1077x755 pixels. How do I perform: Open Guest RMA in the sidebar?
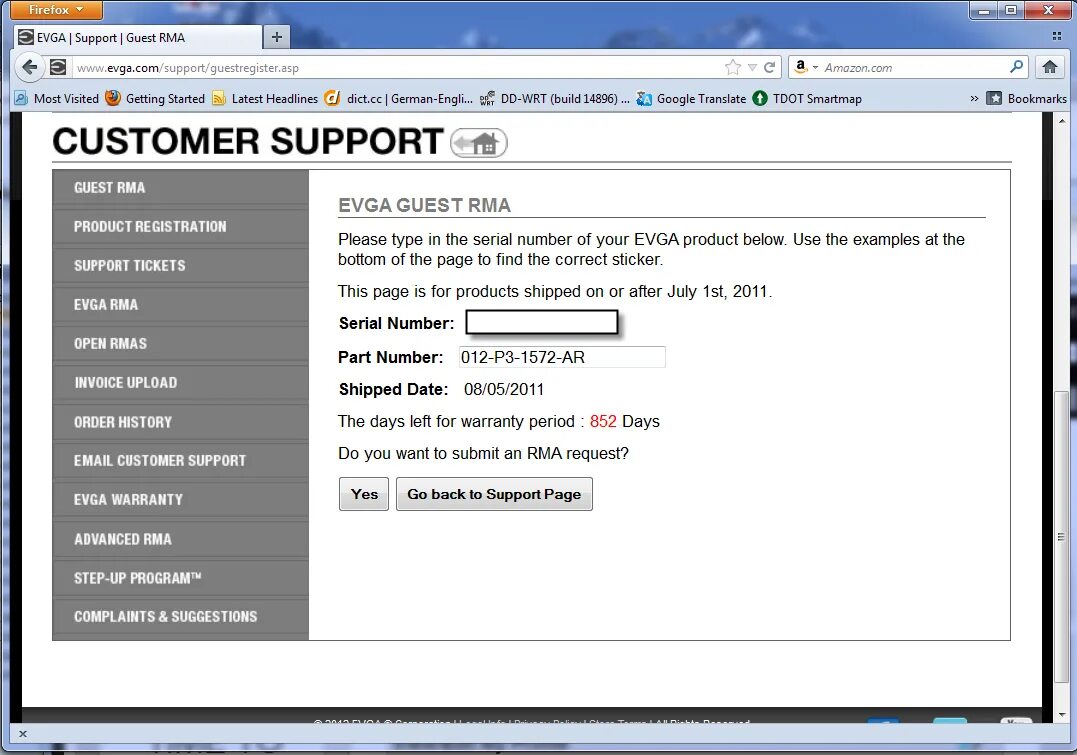181,188
